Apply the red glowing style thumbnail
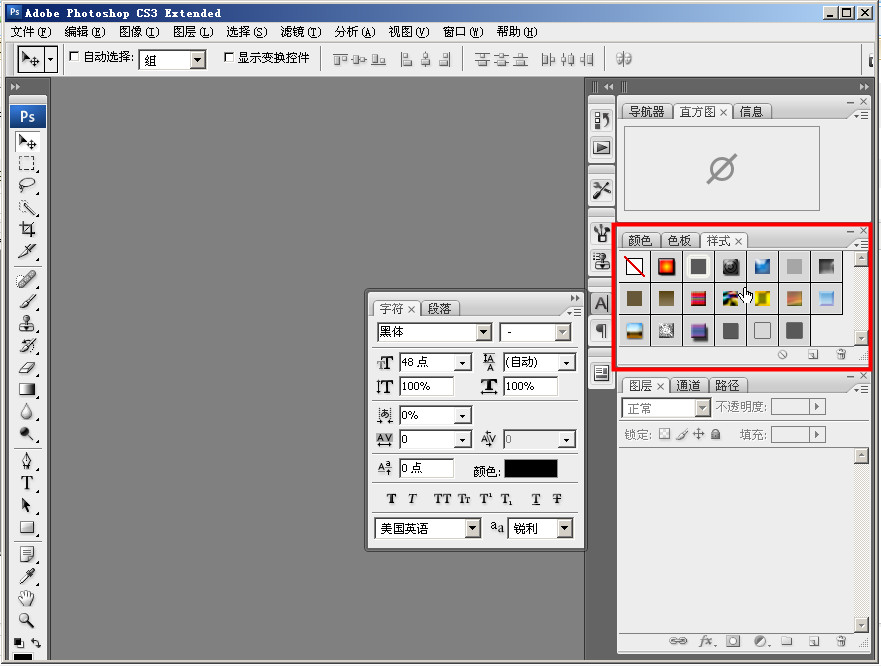This screenshot has width=881, height=666. pyautogui.click(x=666, y=267)
